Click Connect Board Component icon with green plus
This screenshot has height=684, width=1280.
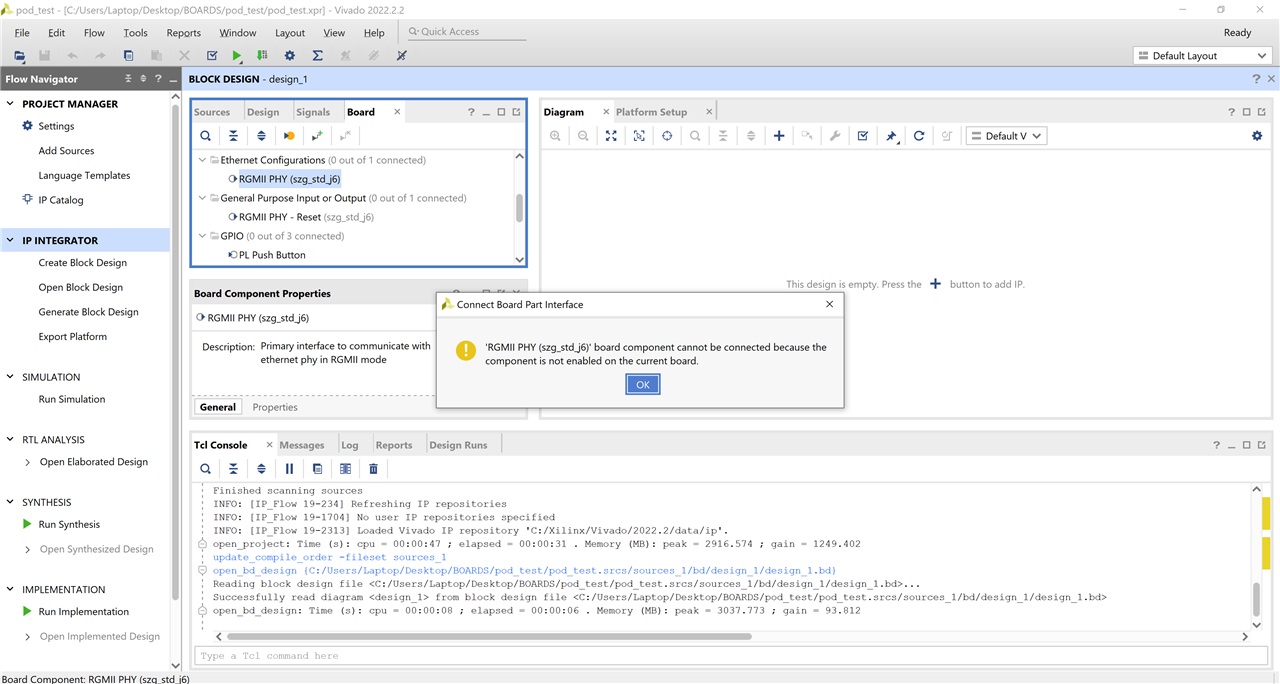pyautogui.click(x=317, y=136)
